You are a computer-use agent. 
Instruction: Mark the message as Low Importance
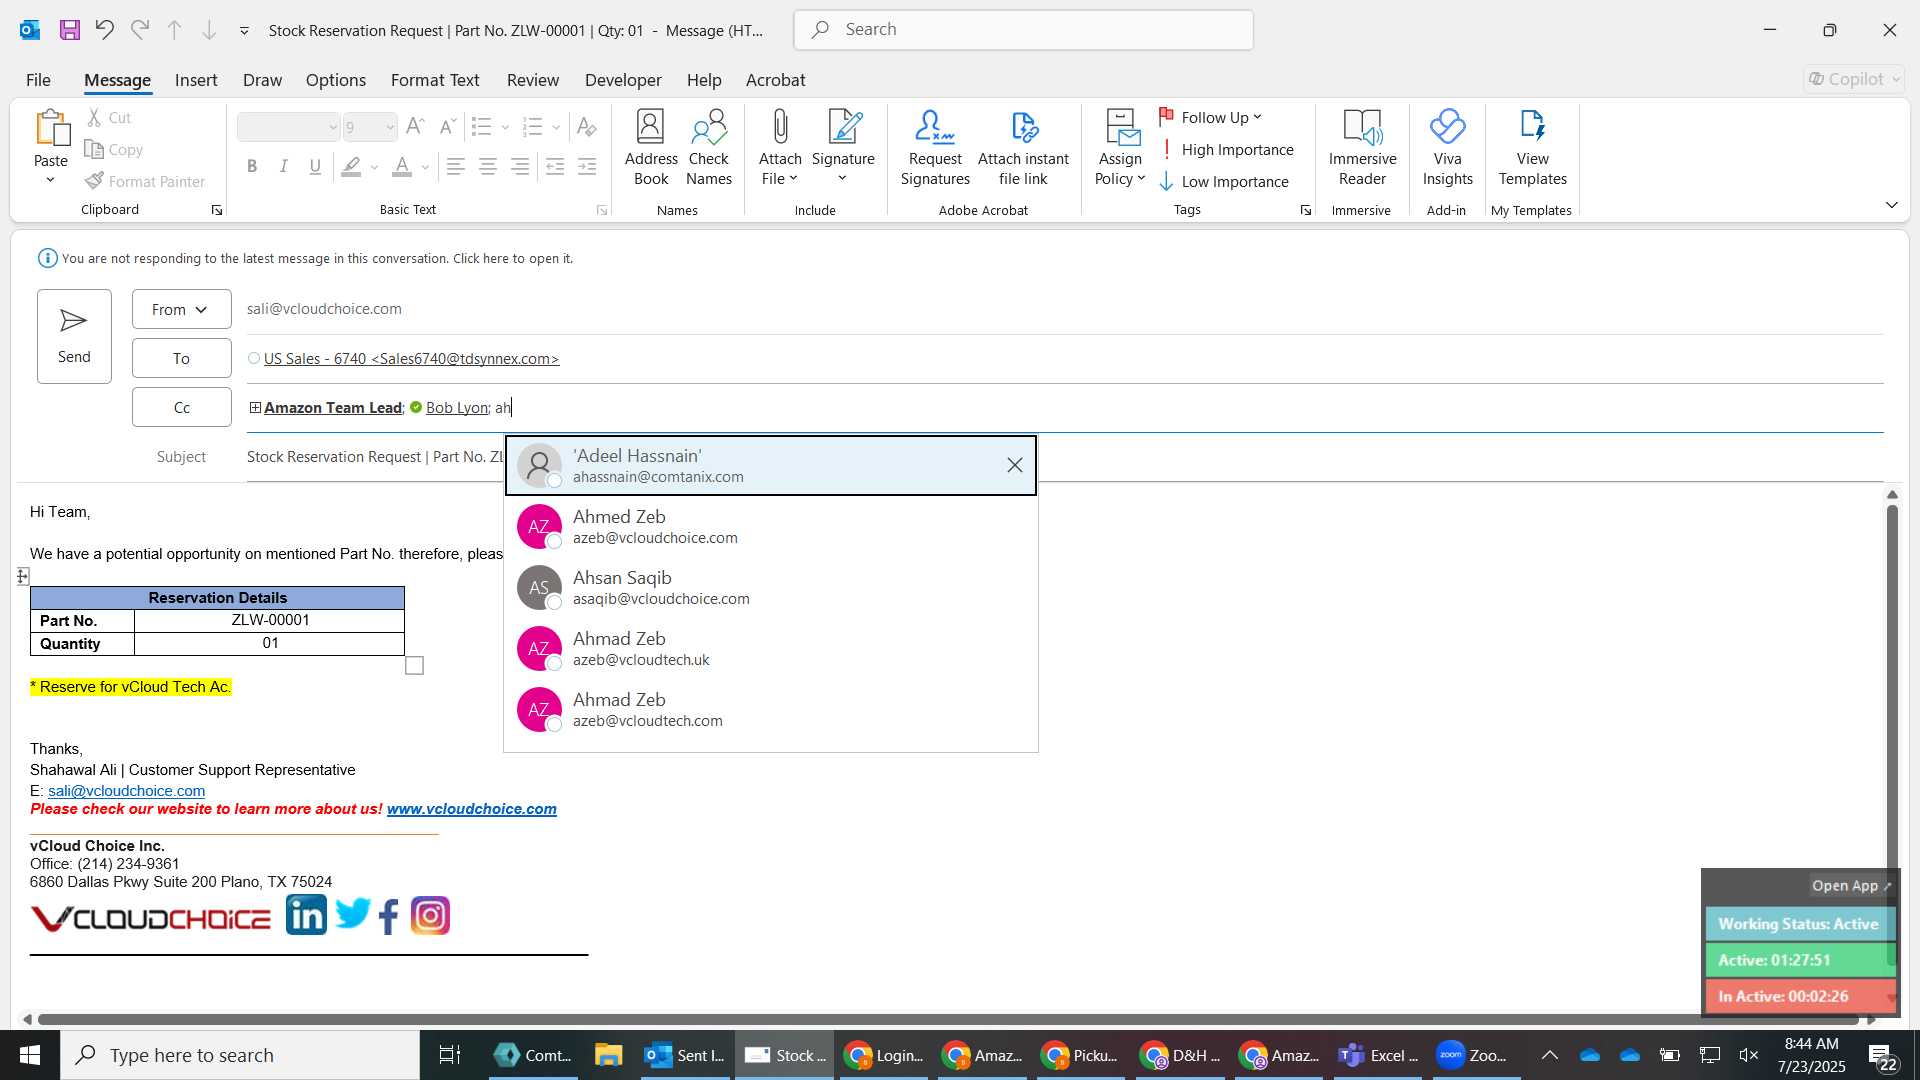pyautogui.click(x=1224, y=182)
